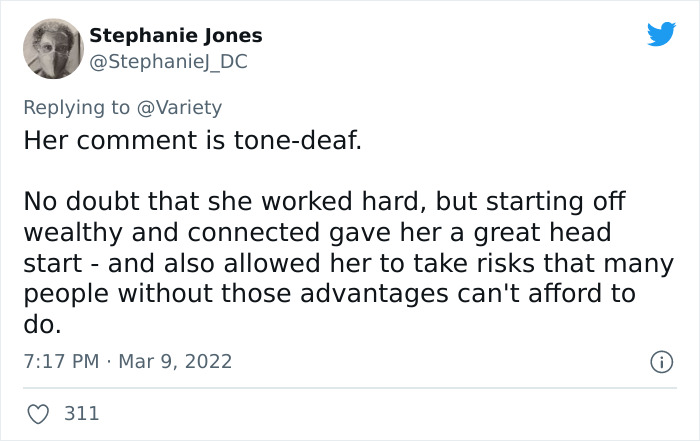Click the "Her comment is tone-deaf." sentence
The height and width of the screenshot is (441, 700).
point(192,139)
